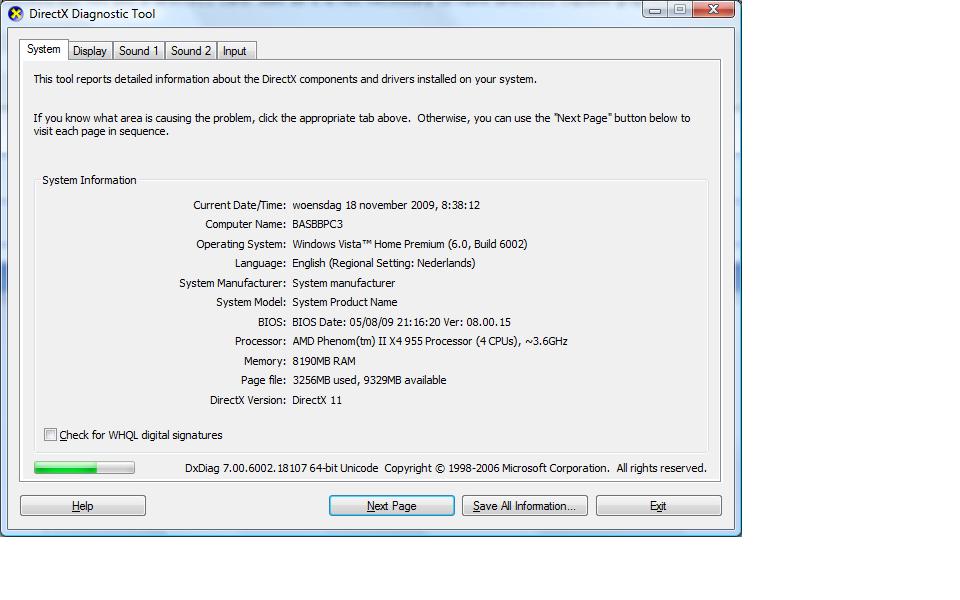Switch to the System tab

click(43, 50)
